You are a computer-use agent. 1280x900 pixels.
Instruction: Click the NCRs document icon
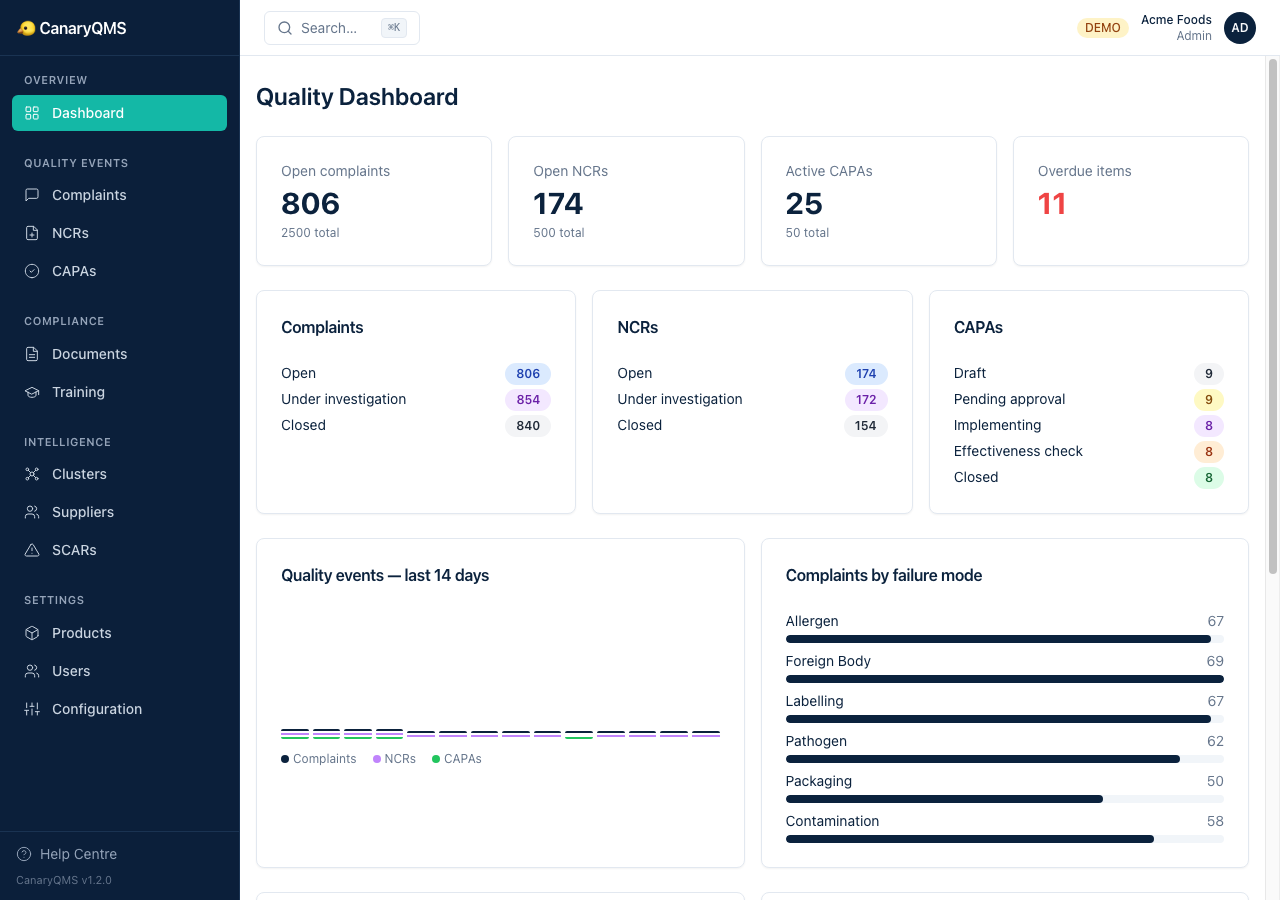pos(32,233)
